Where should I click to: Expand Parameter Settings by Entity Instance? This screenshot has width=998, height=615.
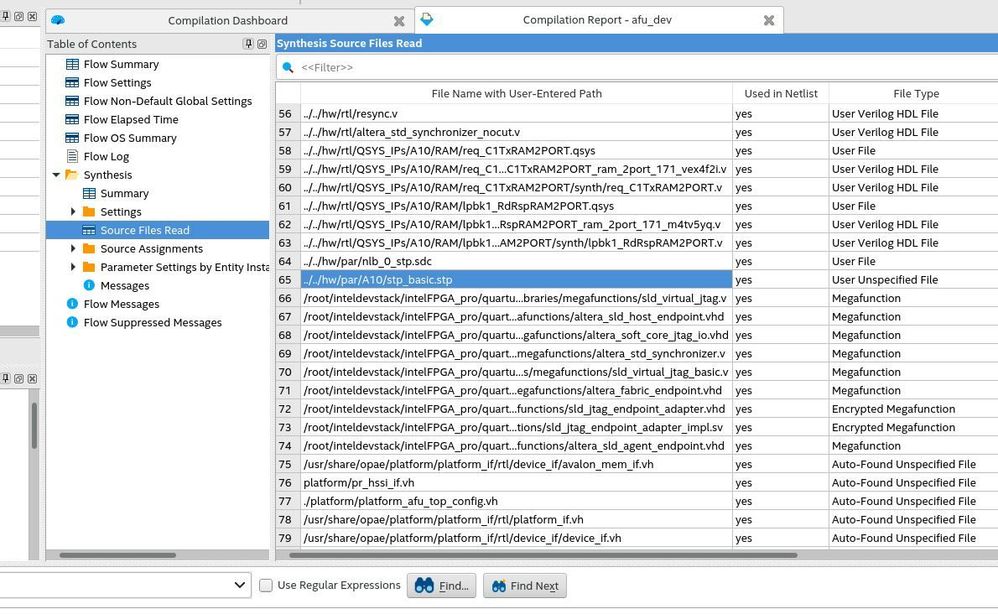pyautogui.click(x=73, y=267)
